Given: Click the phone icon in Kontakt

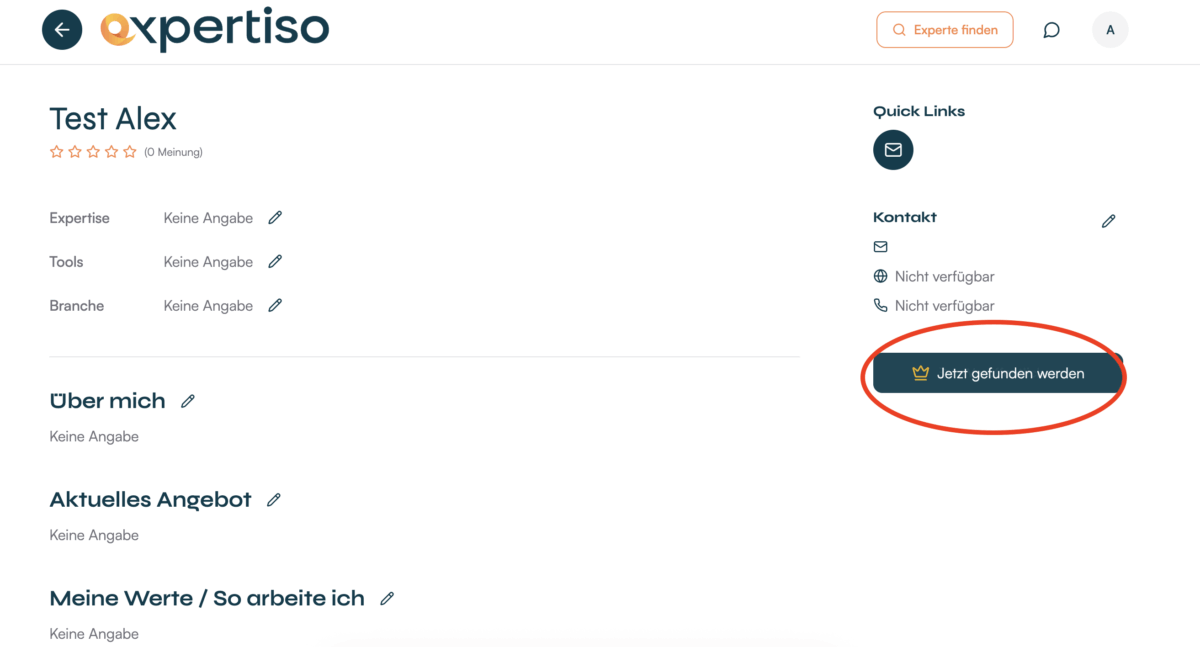Looking at the screenshot, I should pos(880,305).
